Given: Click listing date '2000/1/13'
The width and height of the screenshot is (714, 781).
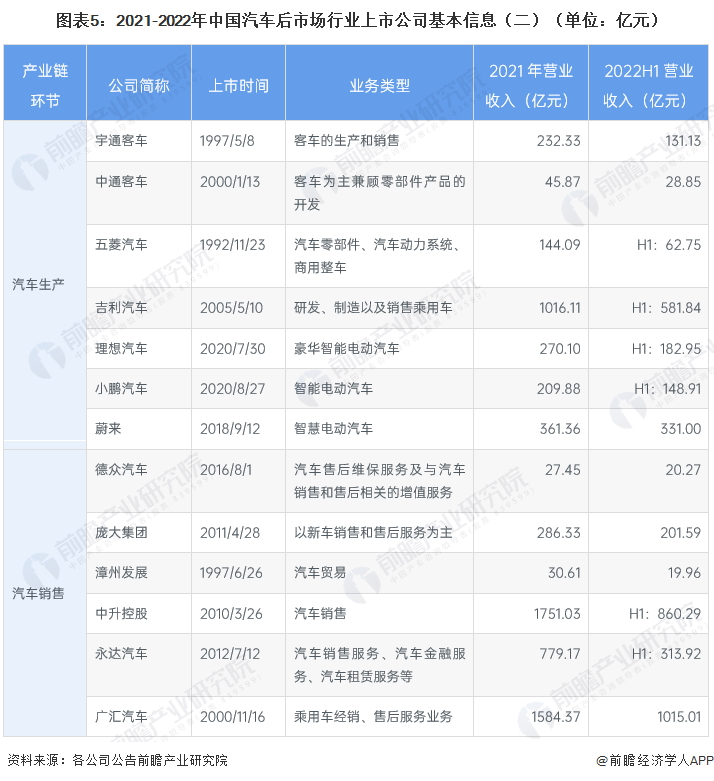Looking at the screenshot, I should coord(230,182).
